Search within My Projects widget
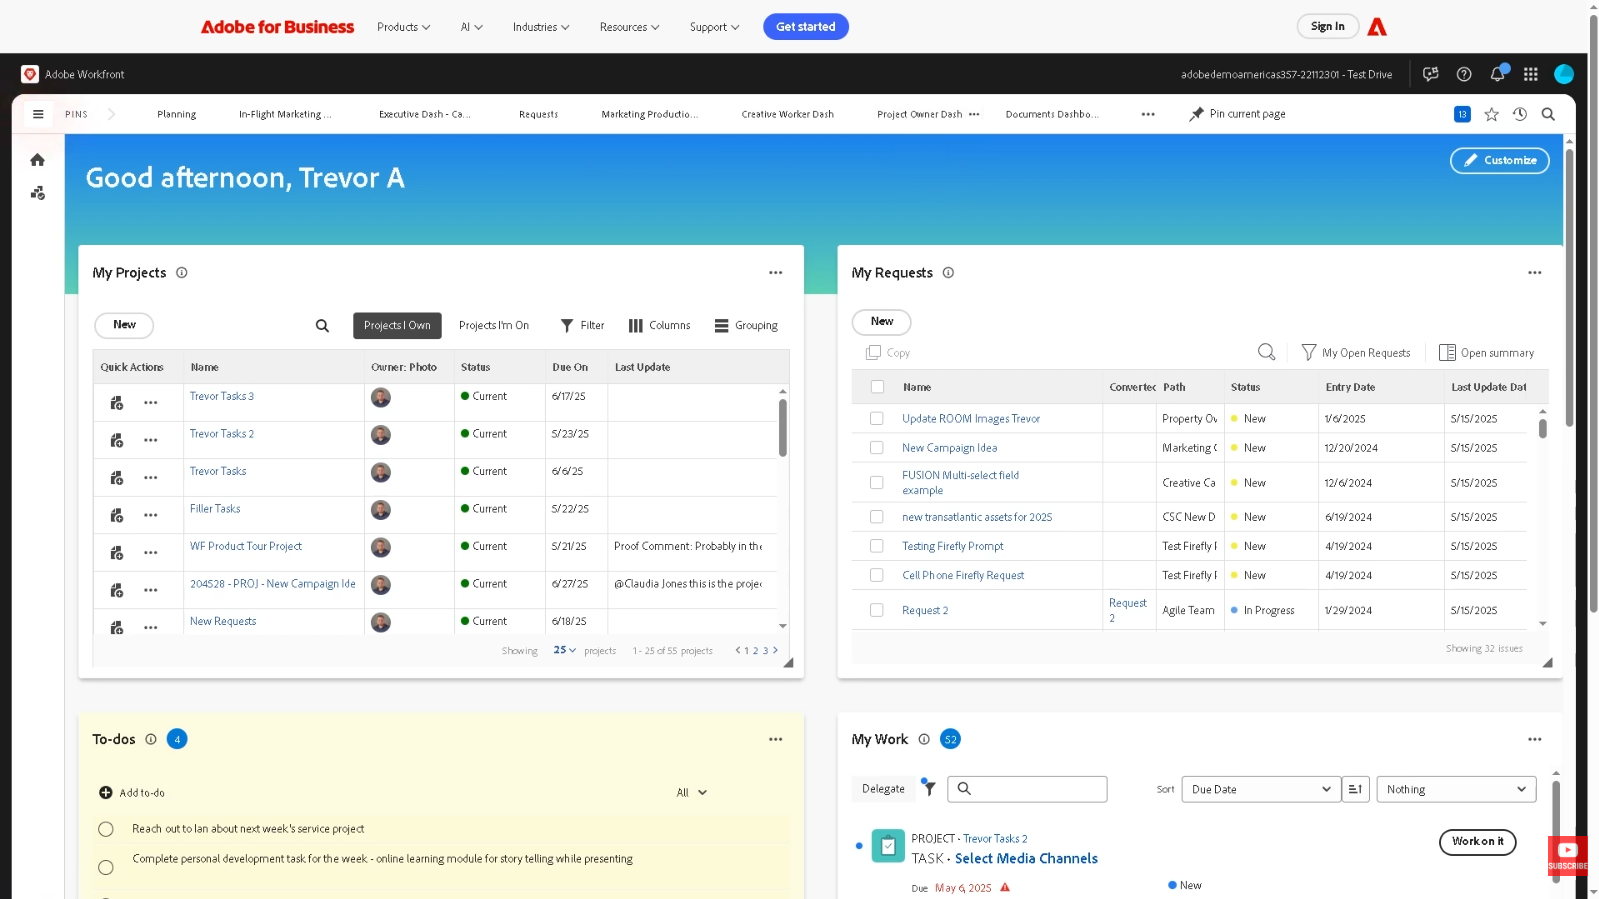This screenshot has height=899, width=1599. tap(322, 325)
